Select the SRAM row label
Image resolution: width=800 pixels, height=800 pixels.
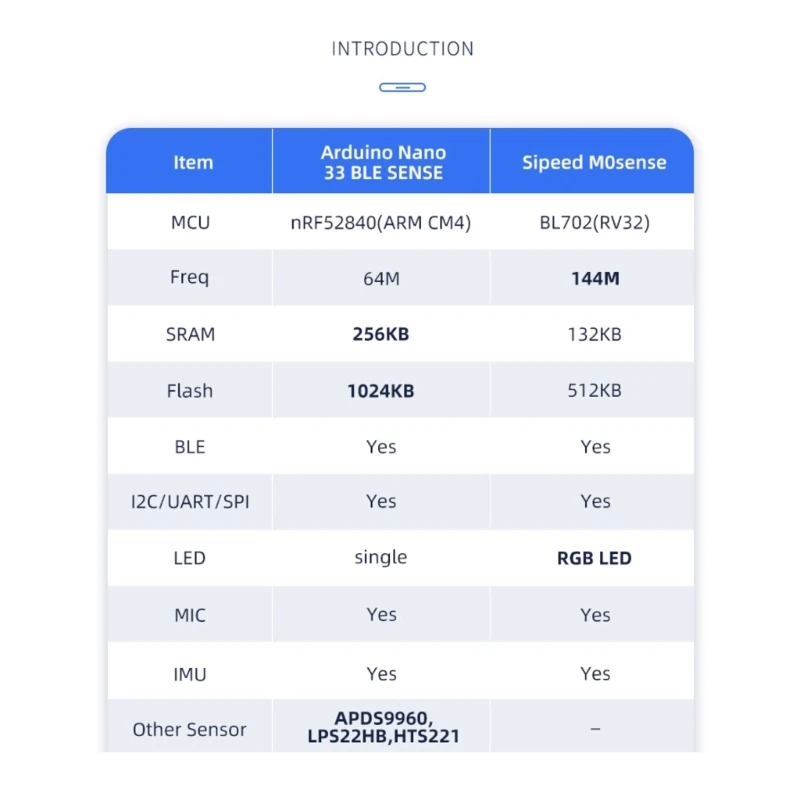190,334
